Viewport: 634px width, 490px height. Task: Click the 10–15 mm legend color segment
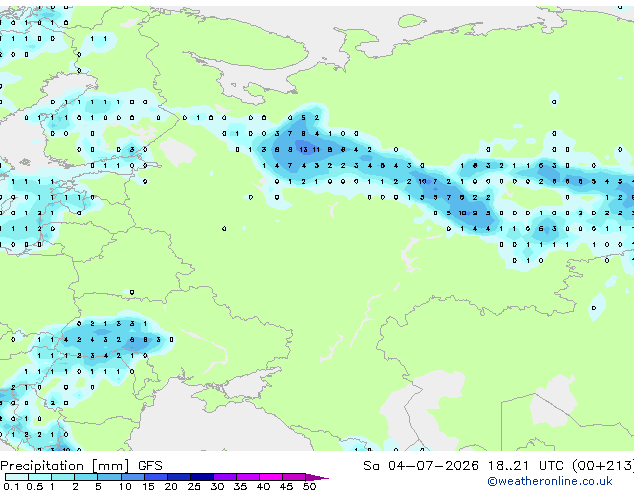pos(132,477)
